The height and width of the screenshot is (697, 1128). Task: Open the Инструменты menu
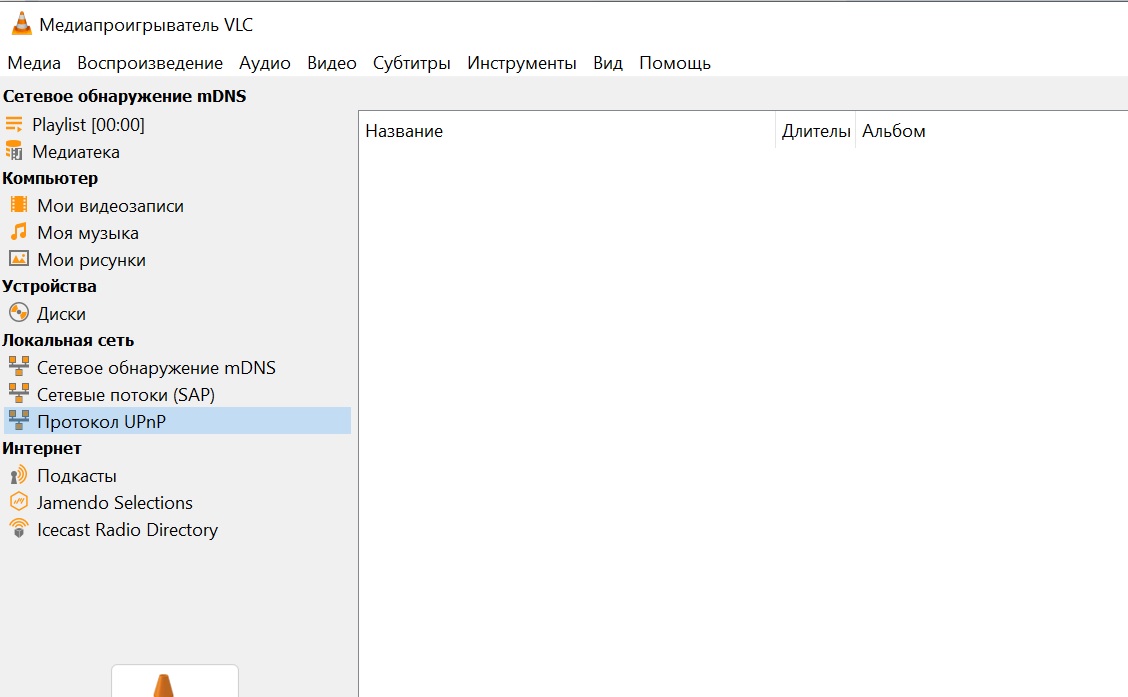(522, 63)
